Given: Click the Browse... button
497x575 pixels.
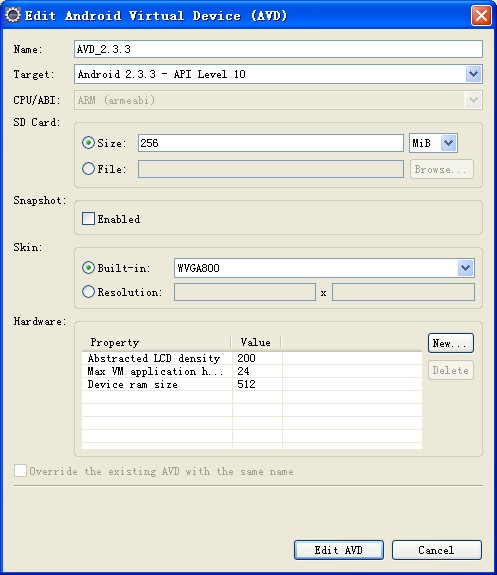Looking at the screenshot, I should 442,169.
